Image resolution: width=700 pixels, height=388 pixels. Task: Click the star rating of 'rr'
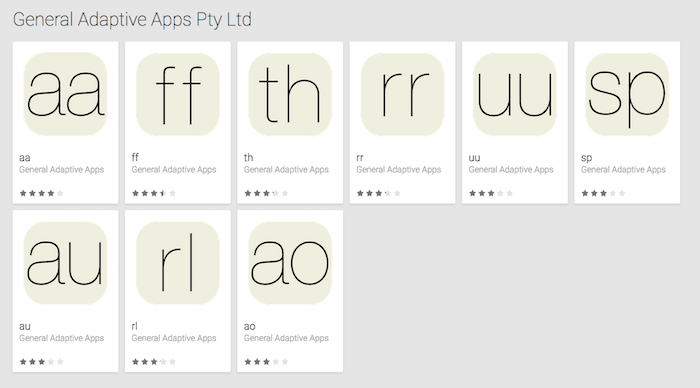(x=379, y=193)
